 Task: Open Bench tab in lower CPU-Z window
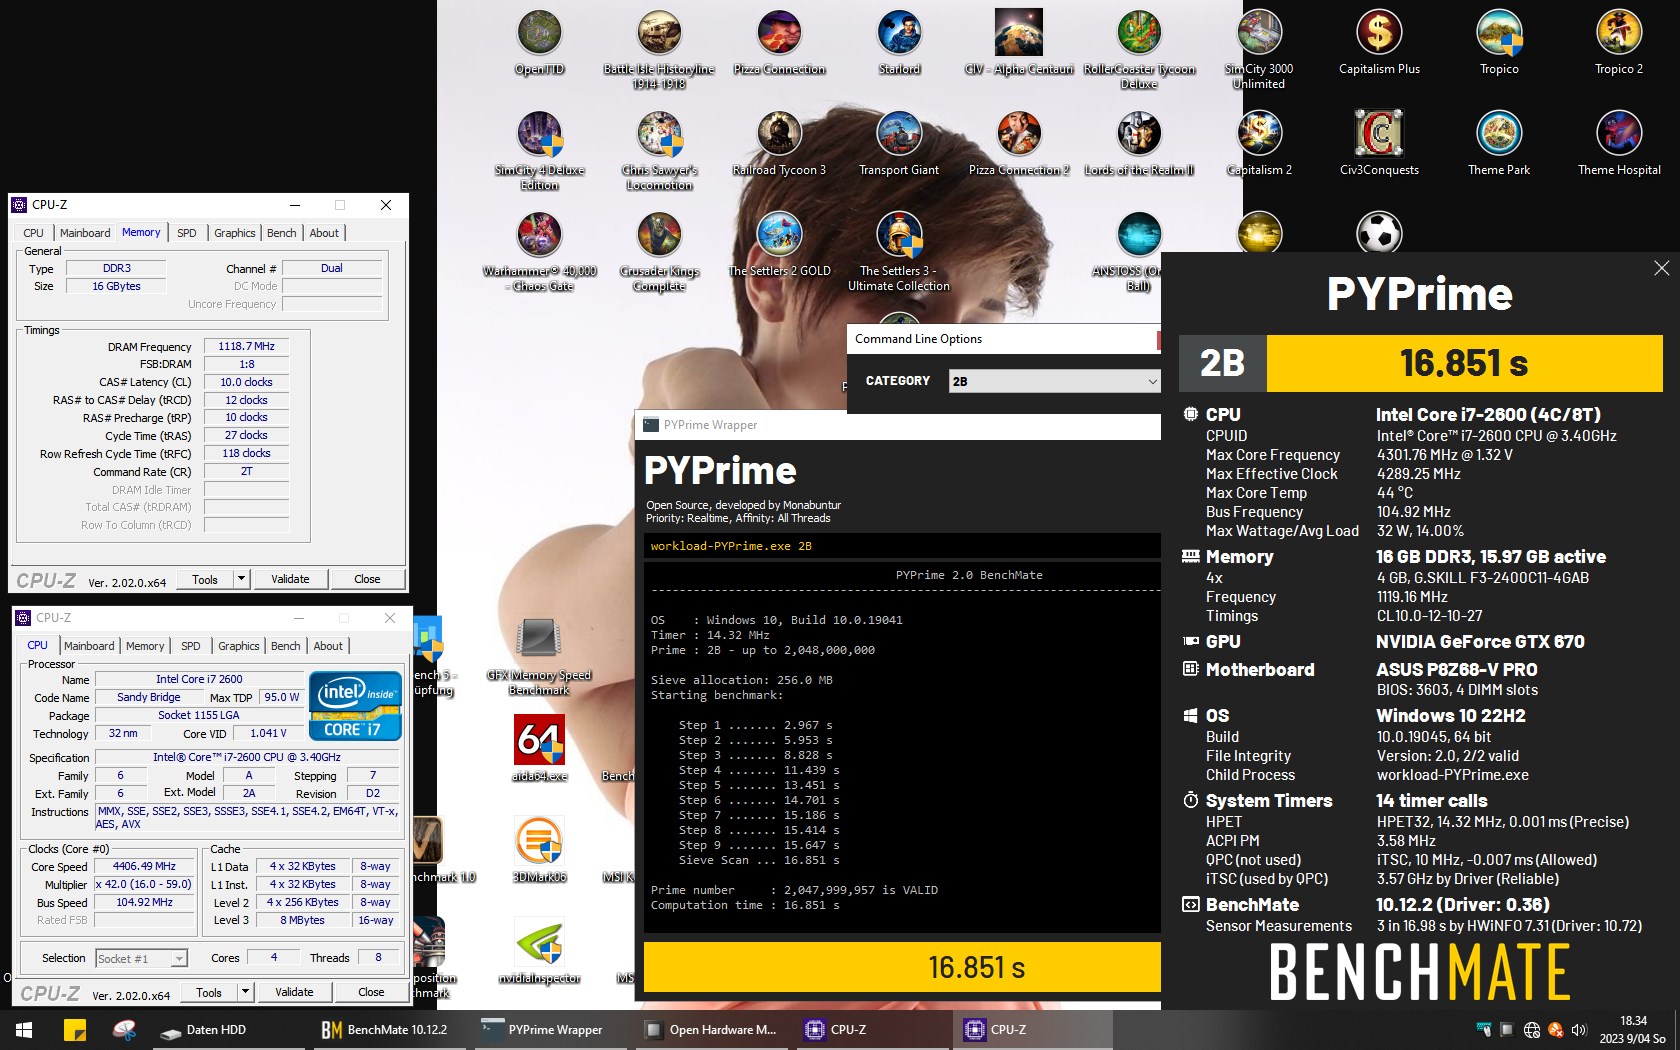286,646
